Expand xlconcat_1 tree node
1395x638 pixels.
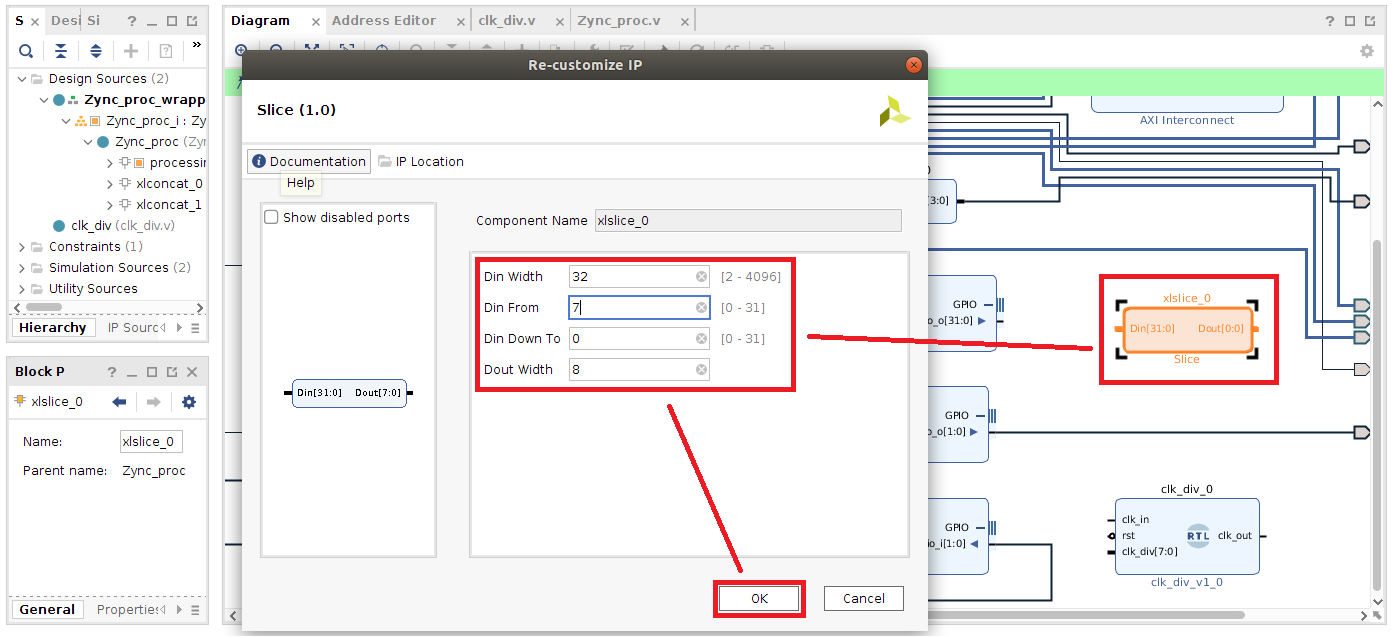point(110,205)
